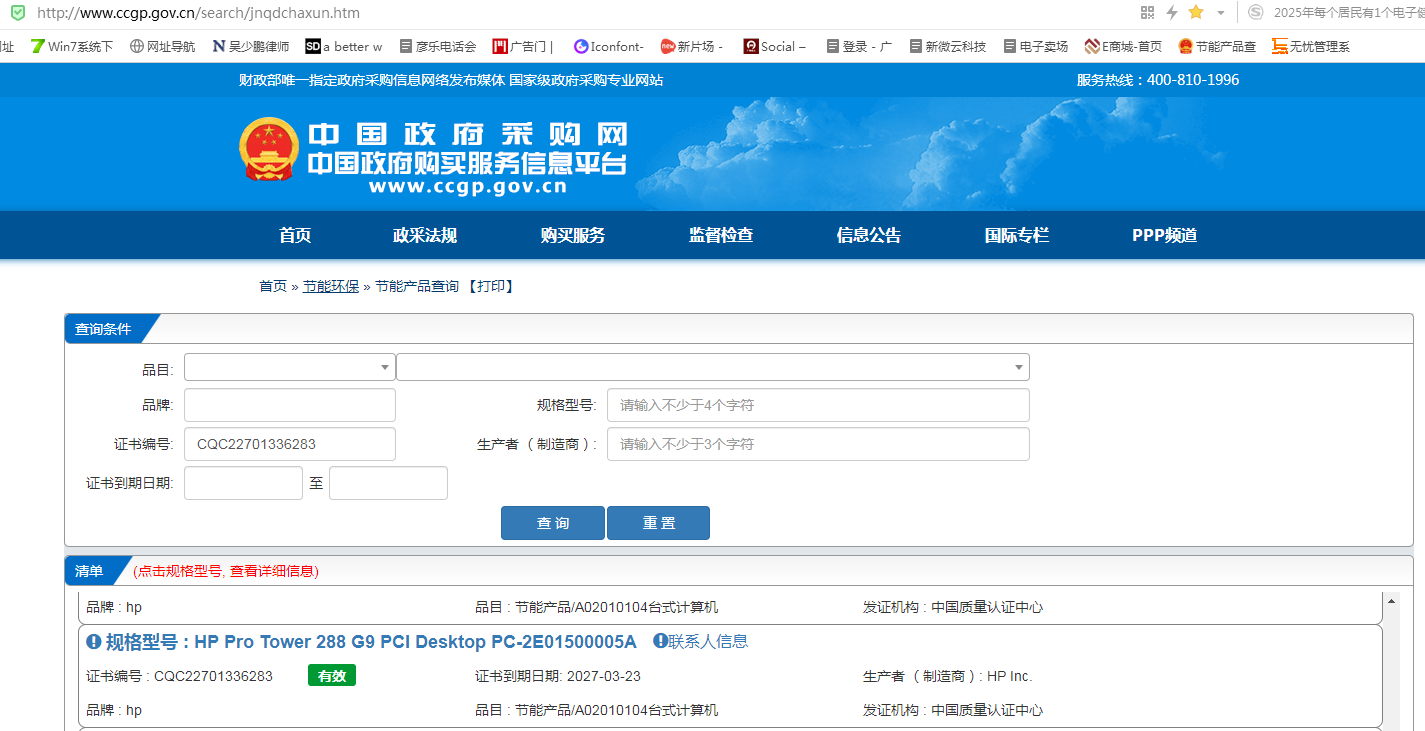
Task: Open HP Pro Tower 288 G9 PC-2E01500005A details
Action: click(x=371, y=641)
